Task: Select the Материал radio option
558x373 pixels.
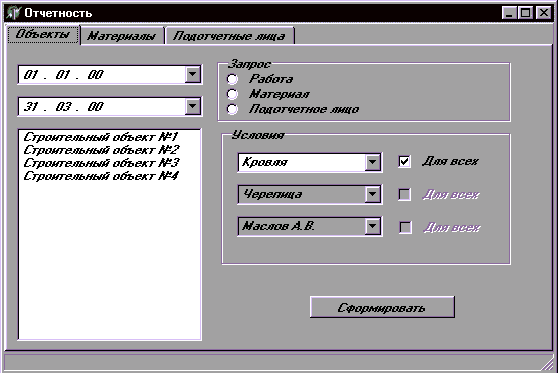Action: (232, 94)
